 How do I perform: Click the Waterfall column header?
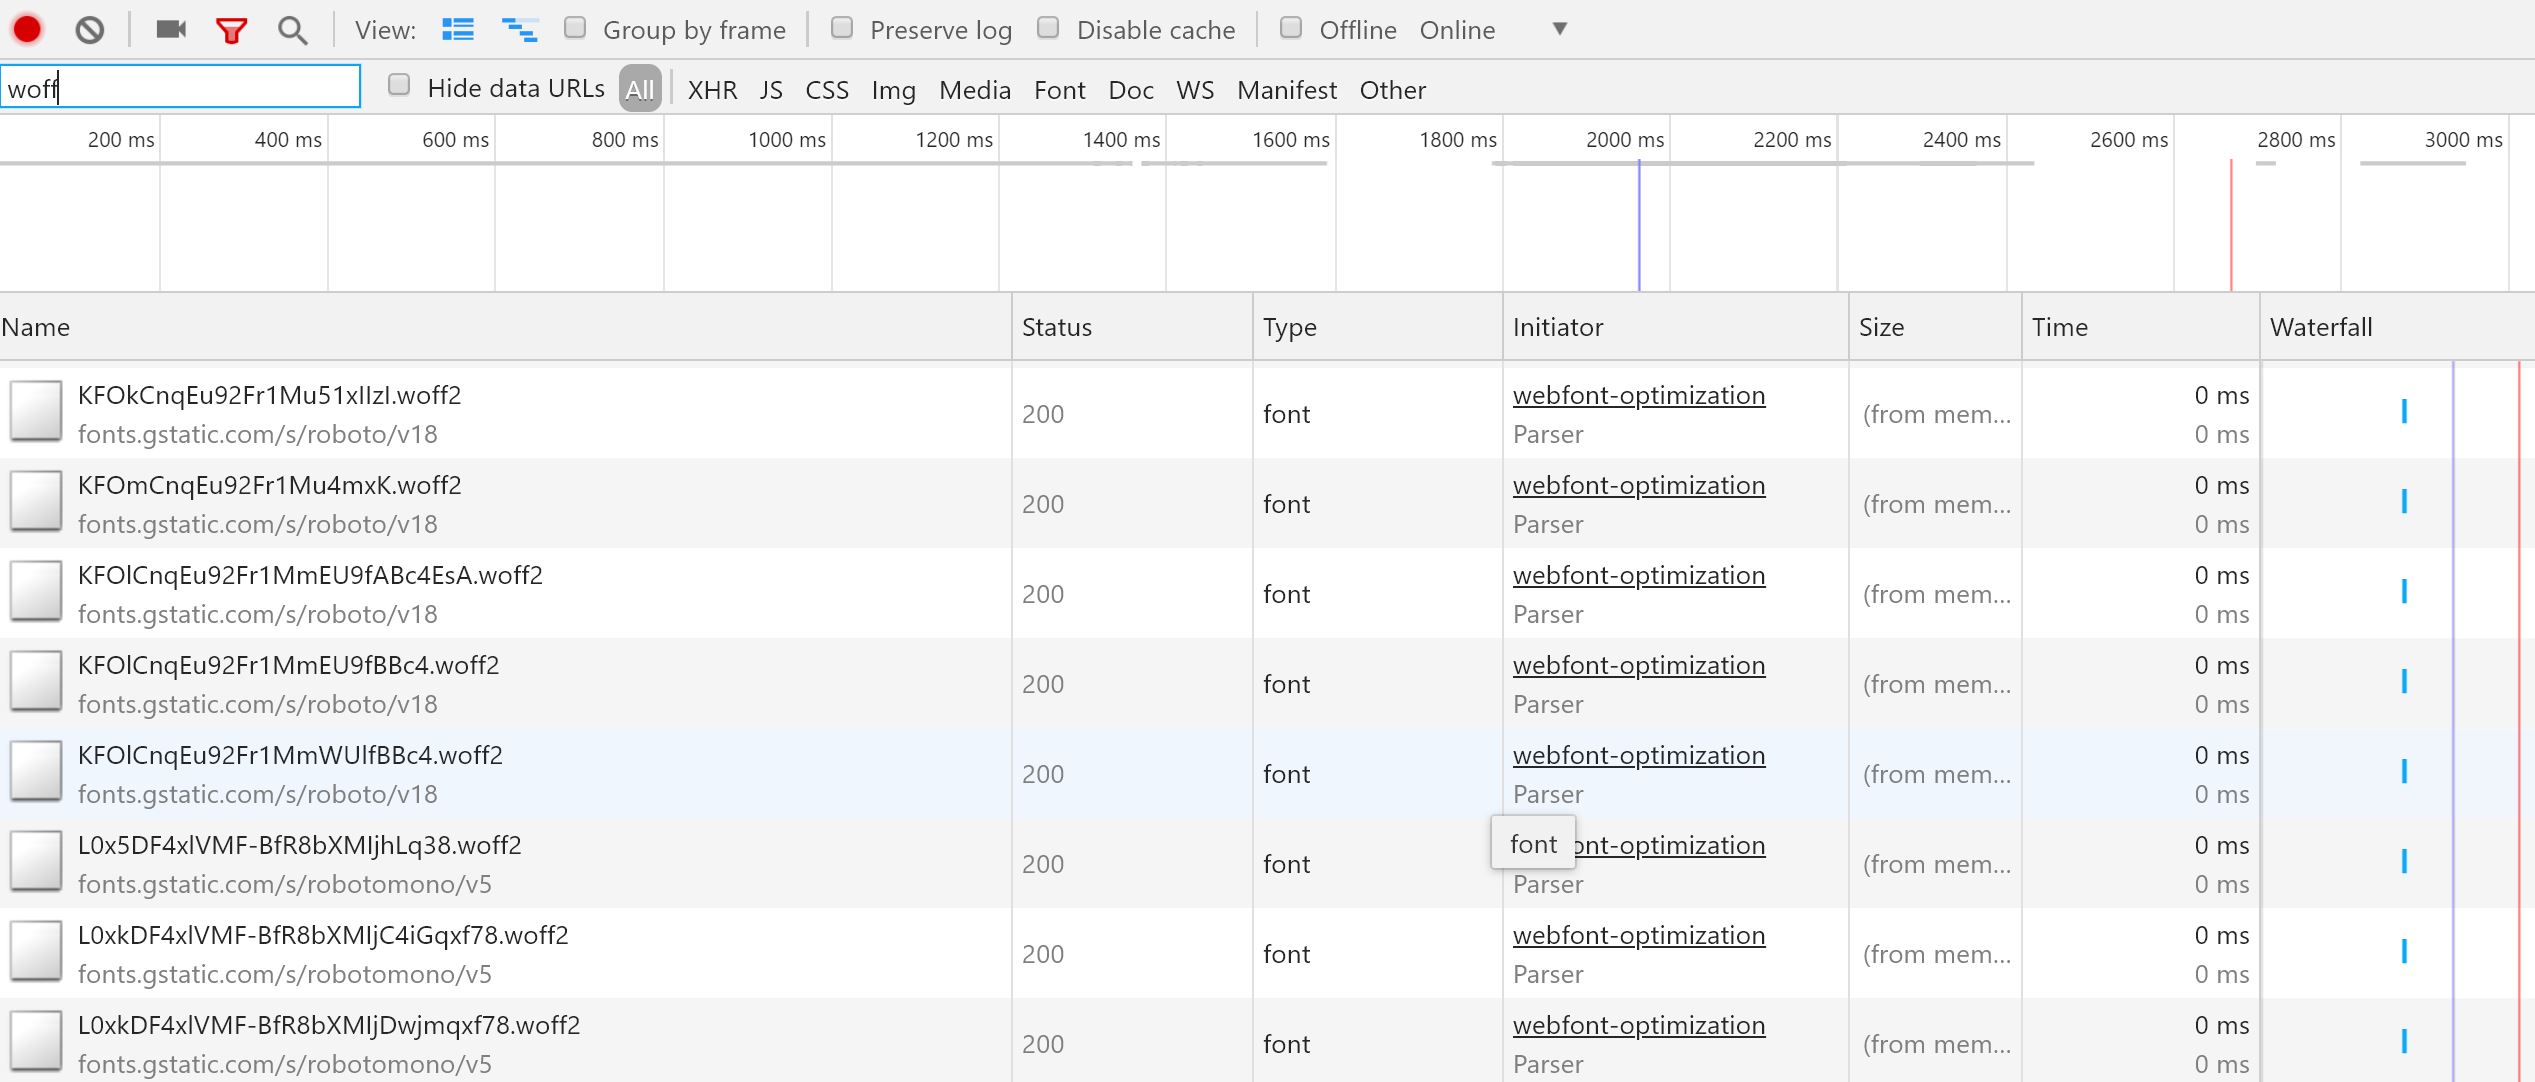pyautogui.click(x=2397, y=327)
